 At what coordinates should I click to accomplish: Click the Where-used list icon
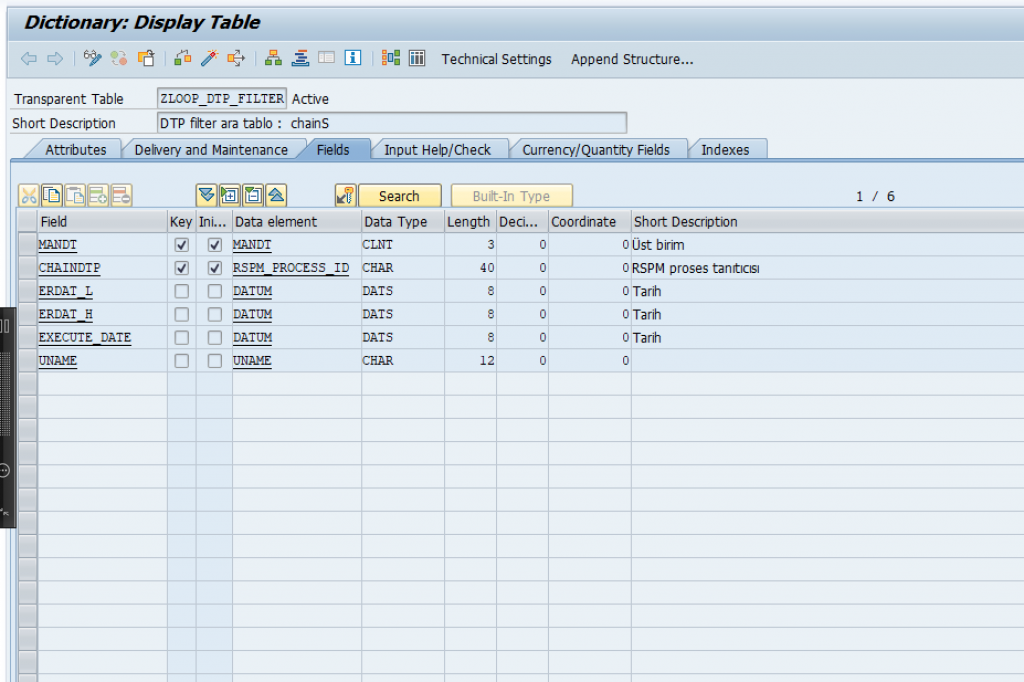(x=236, y=59)
